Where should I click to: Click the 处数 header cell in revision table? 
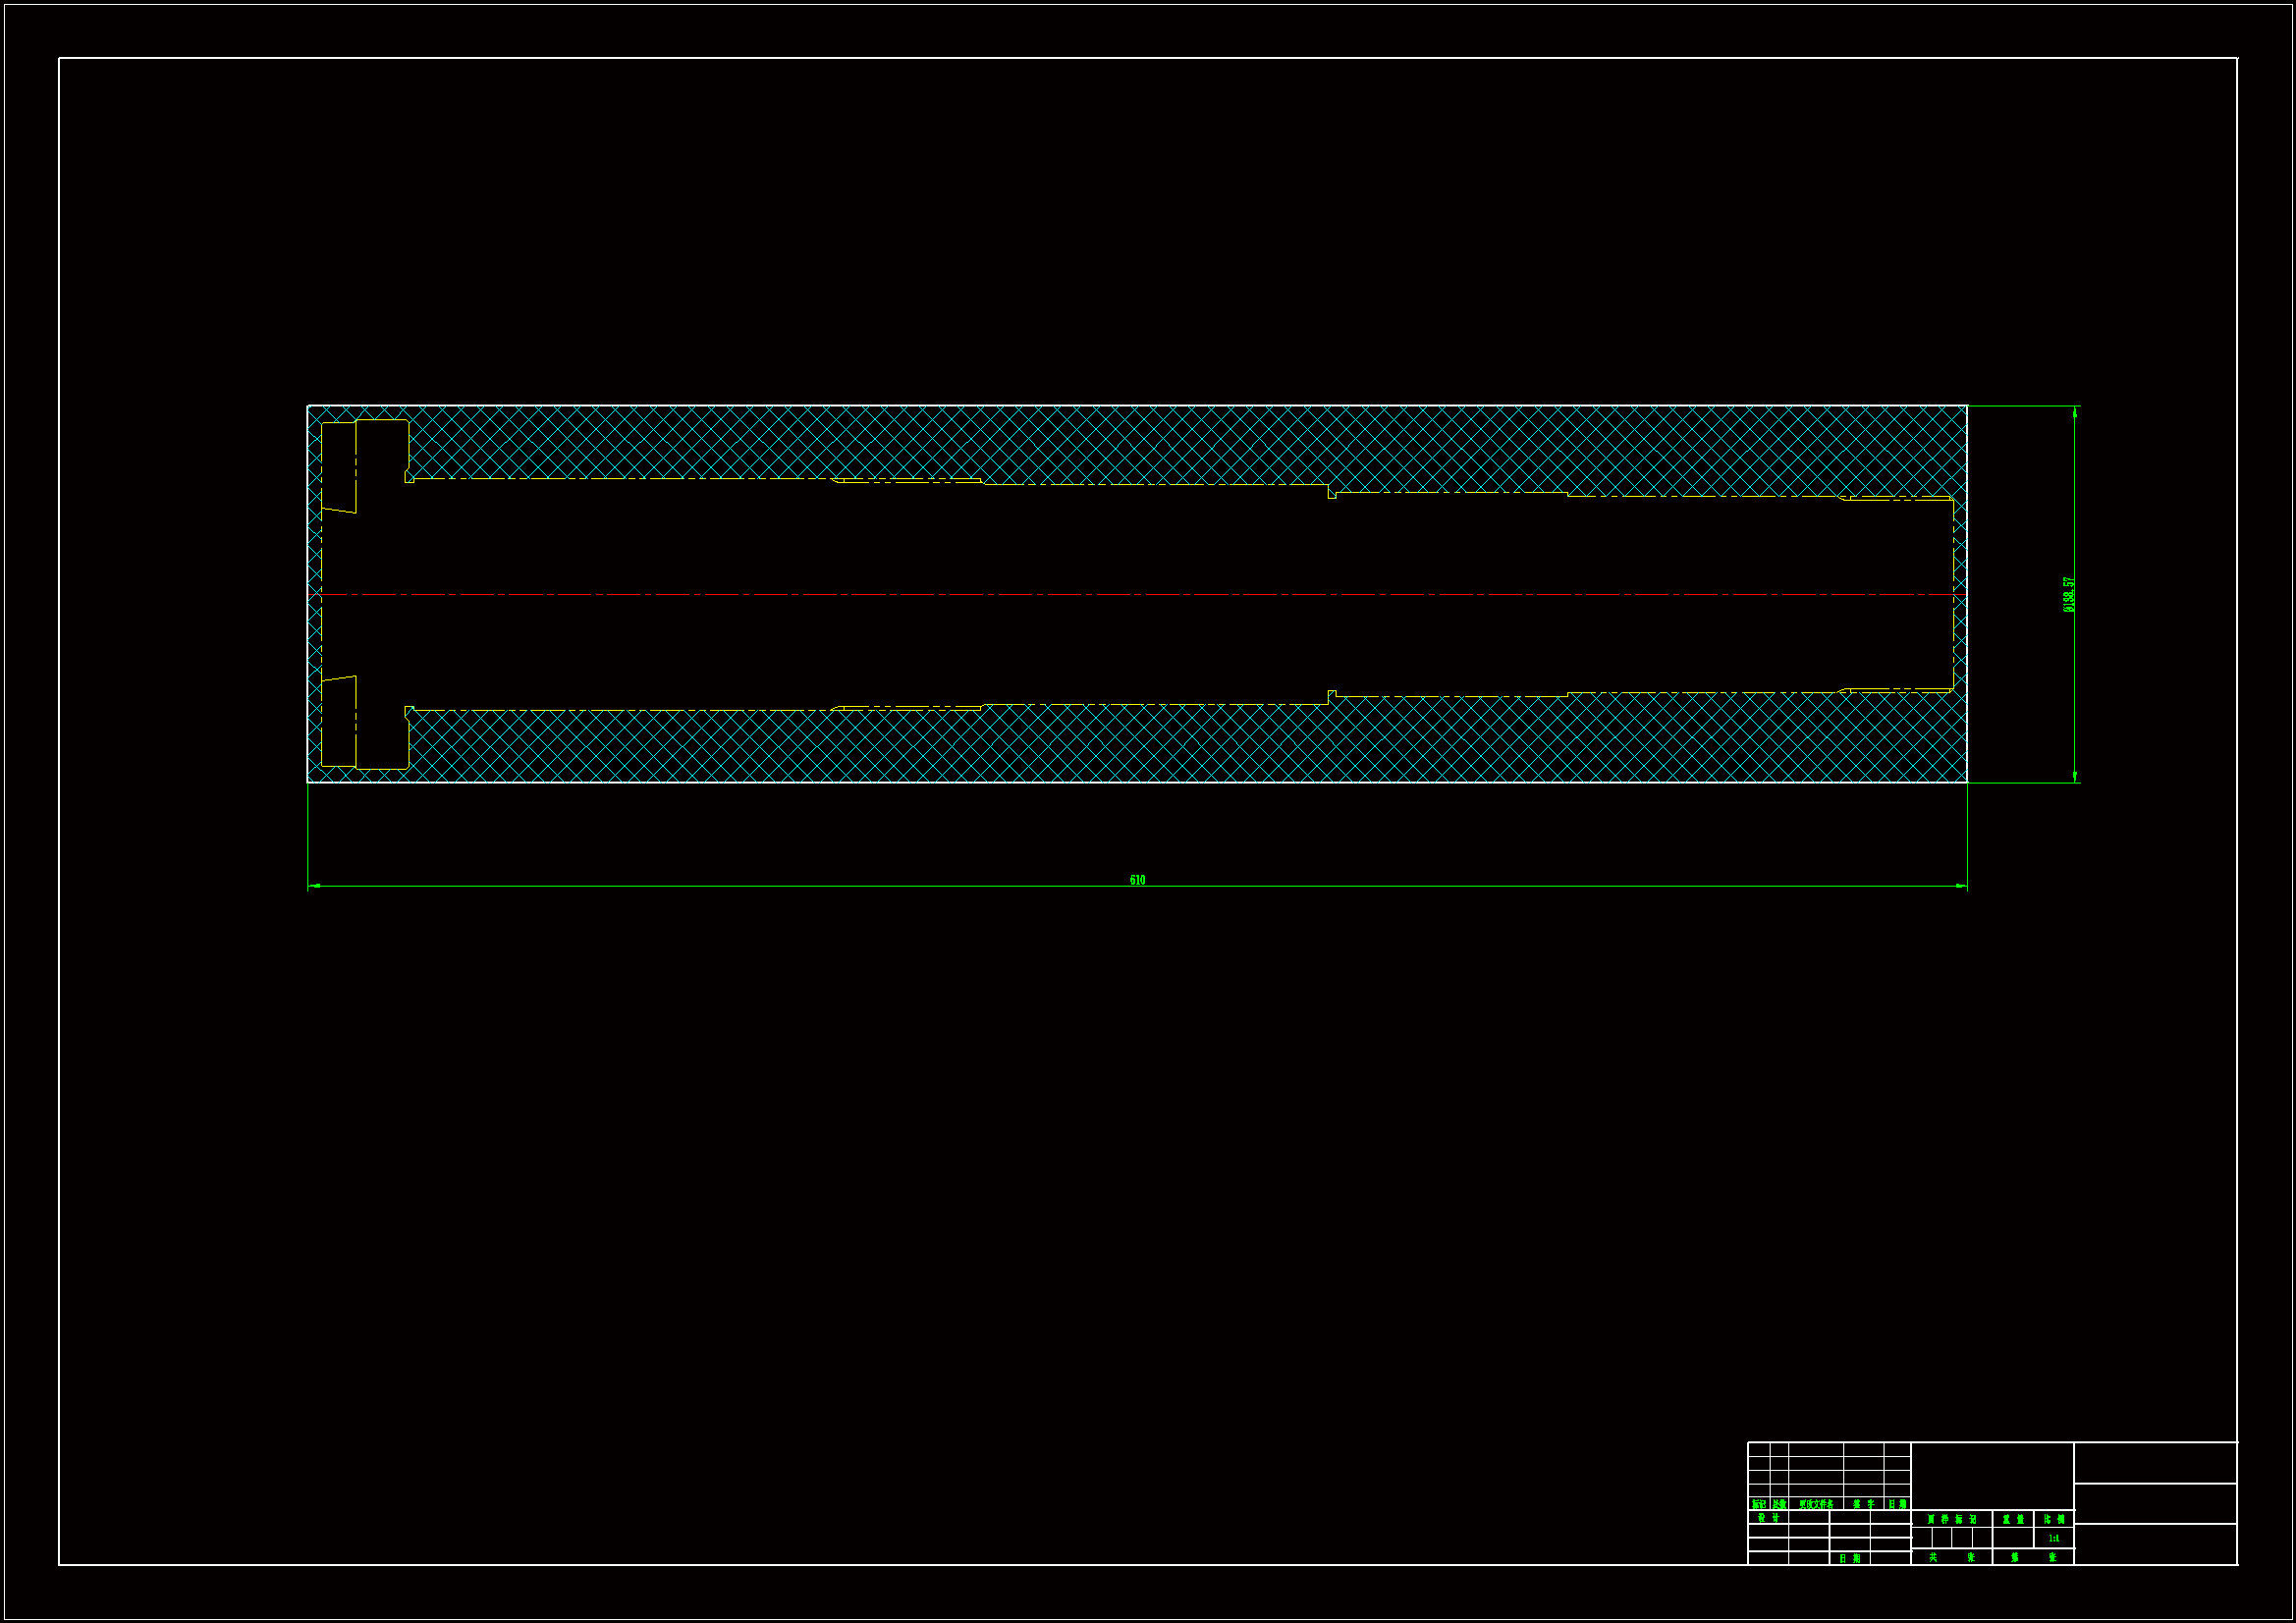[x=1779, y=1504]
